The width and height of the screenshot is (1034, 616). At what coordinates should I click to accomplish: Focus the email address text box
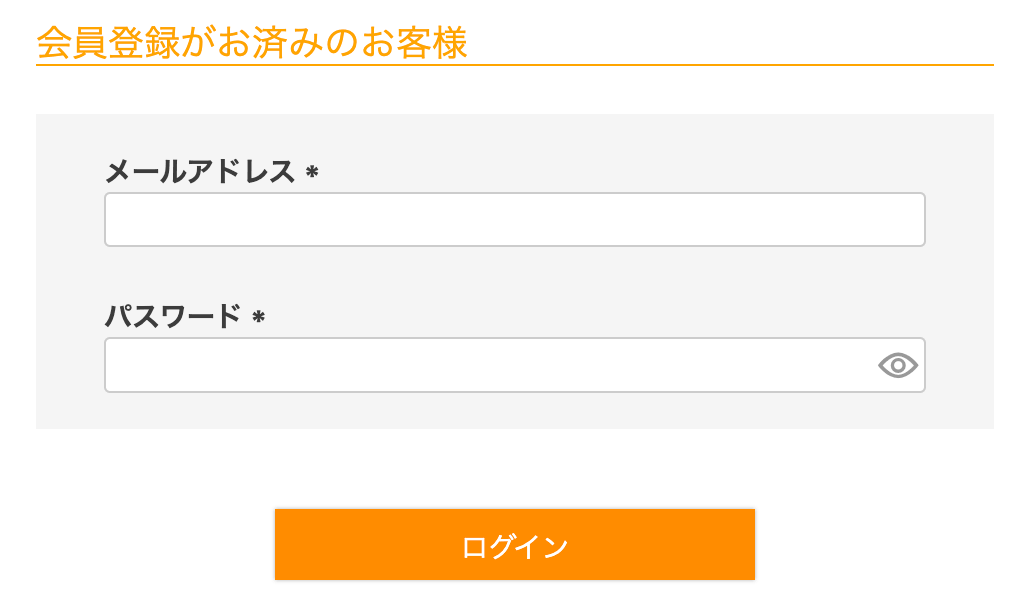(x=515, y=219)
